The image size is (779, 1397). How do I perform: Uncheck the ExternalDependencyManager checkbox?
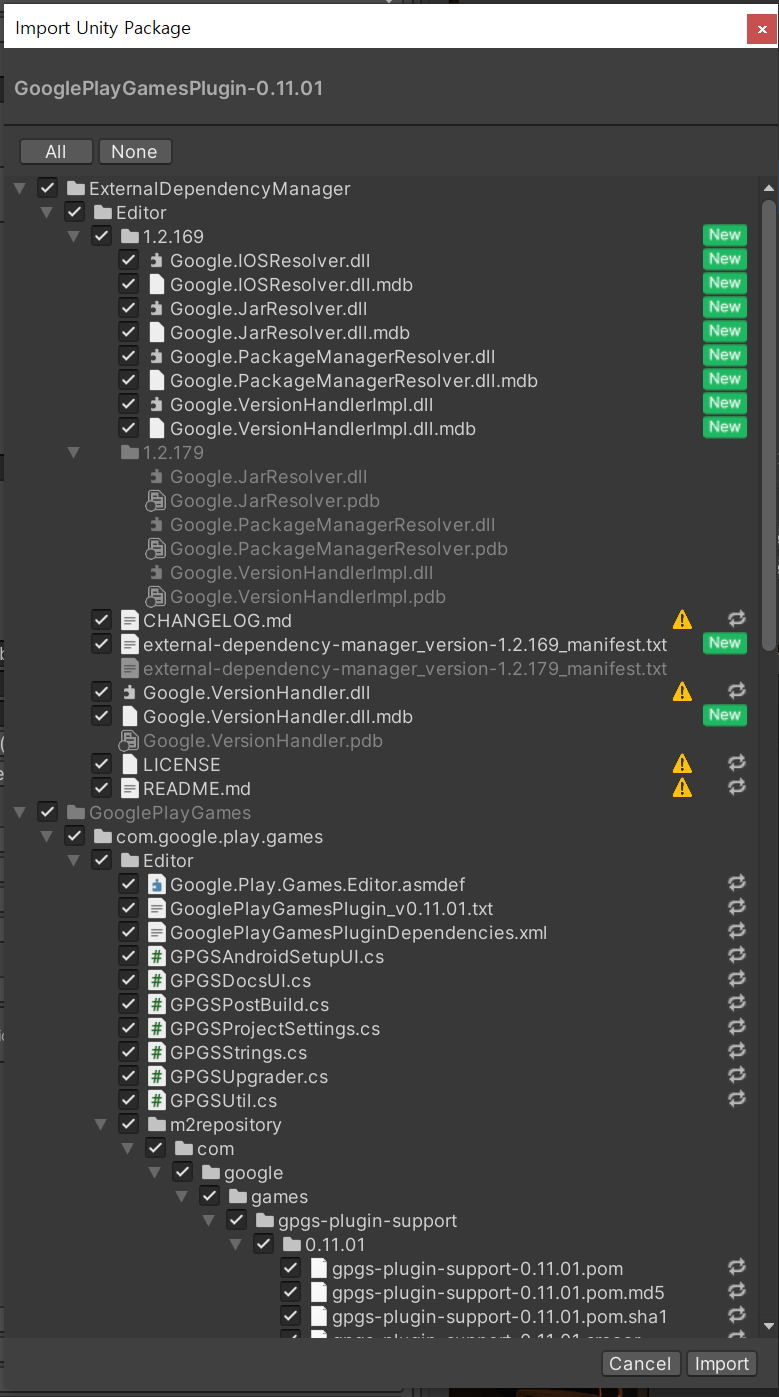point(47,189)
